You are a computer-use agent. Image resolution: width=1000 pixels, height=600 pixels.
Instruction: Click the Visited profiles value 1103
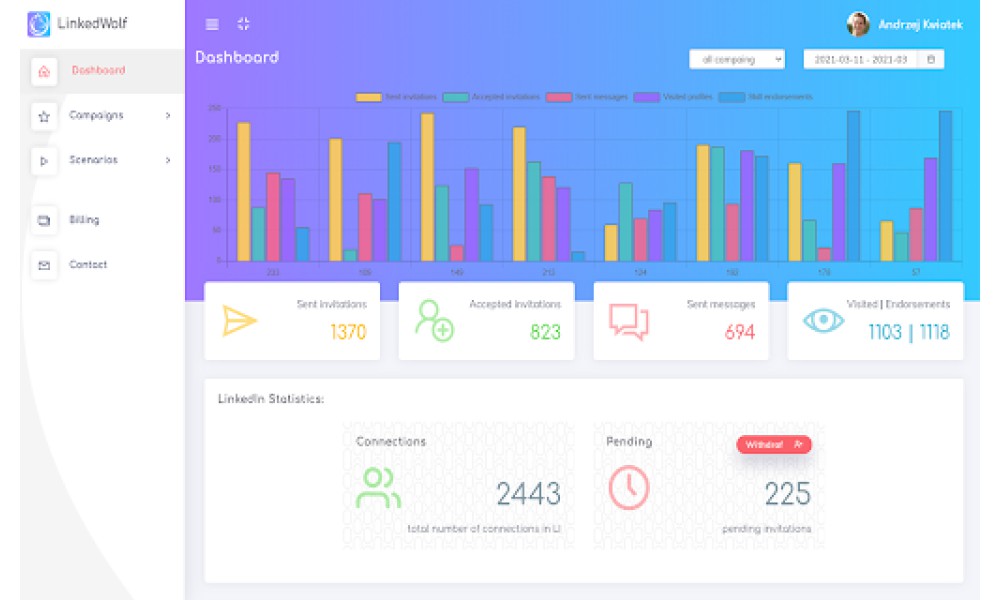[x=885, y=332]
